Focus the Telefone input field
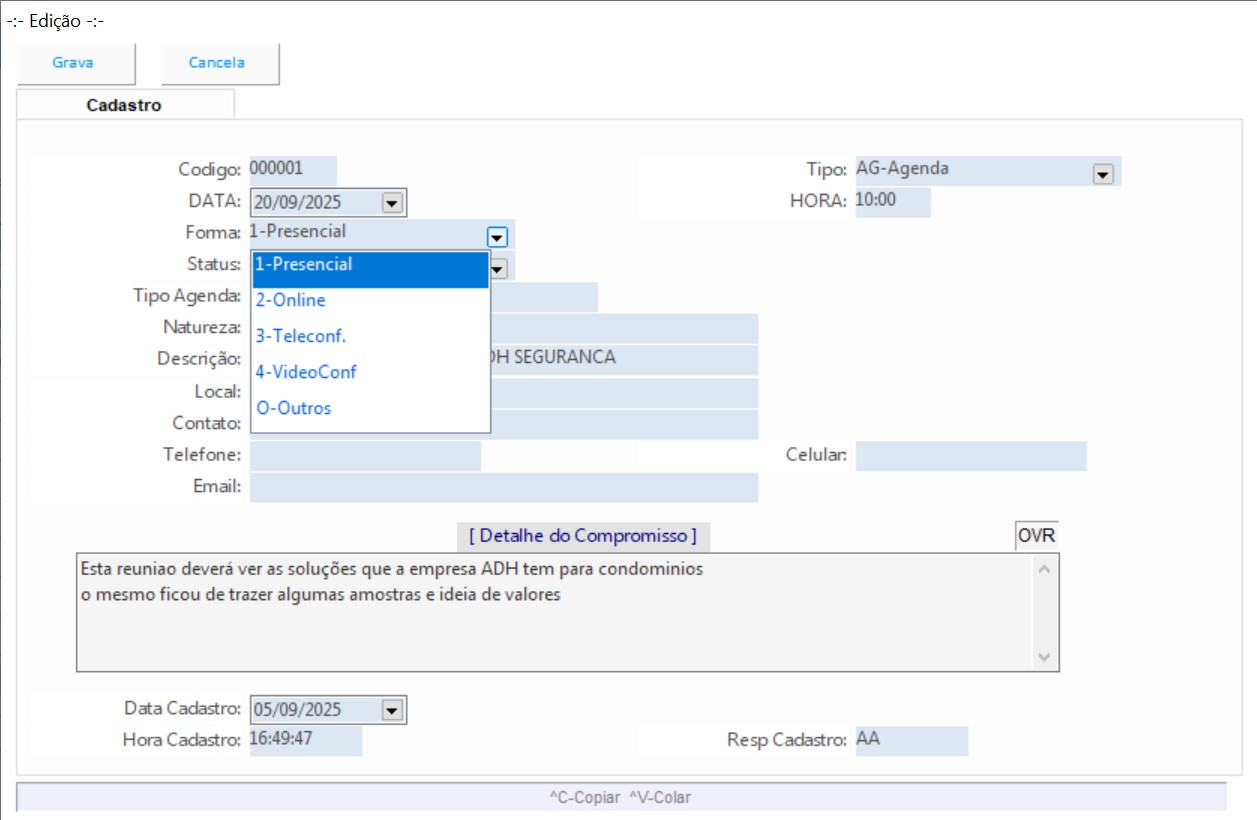 (365, 456)
